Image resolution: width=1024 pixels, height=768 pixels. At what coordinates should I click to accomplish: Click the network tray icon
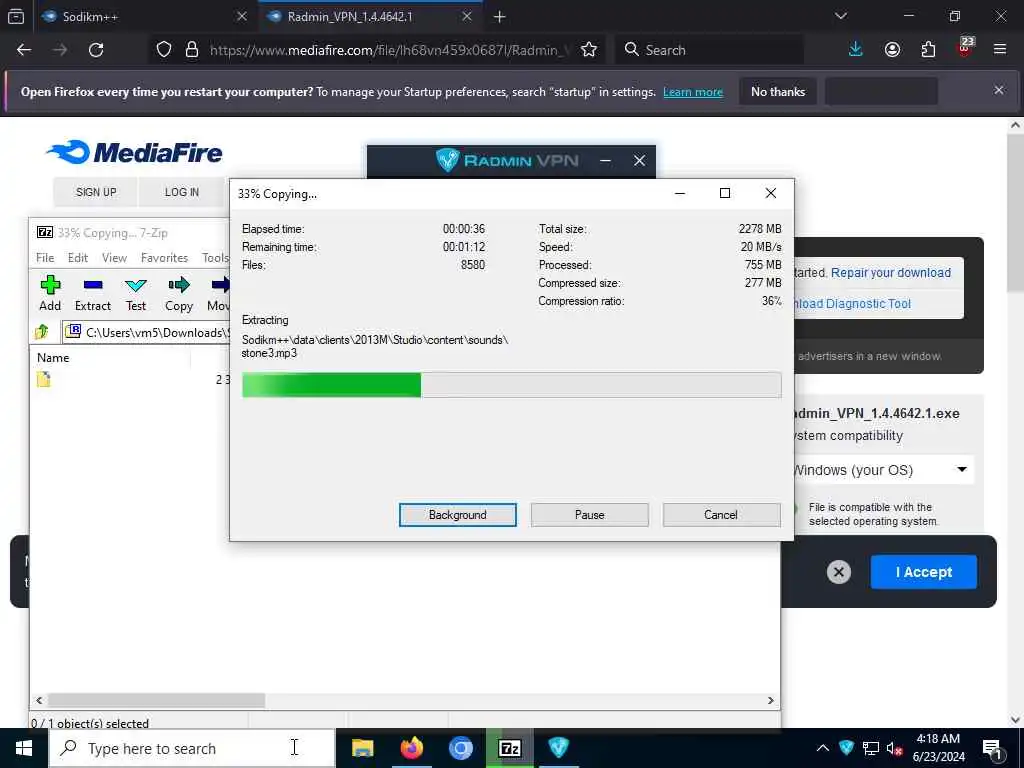(x=871, y=748)
